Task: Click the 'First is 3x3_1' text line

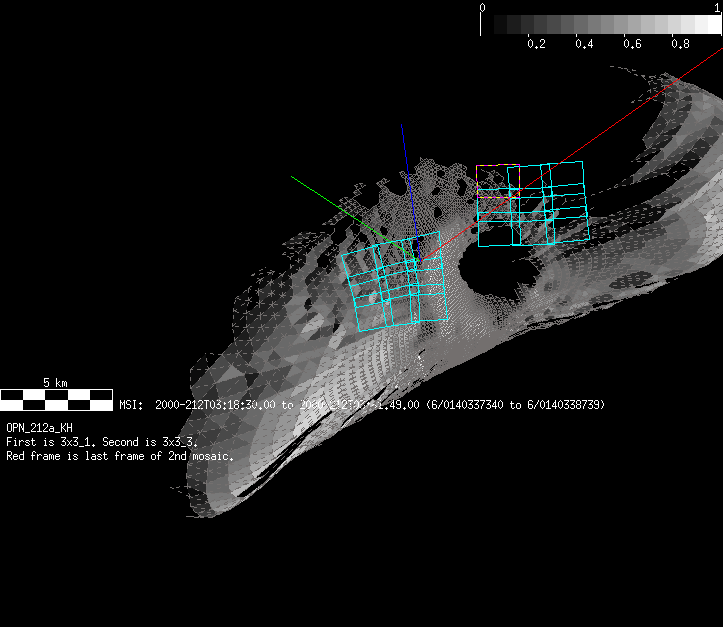Action: [102, 442]
